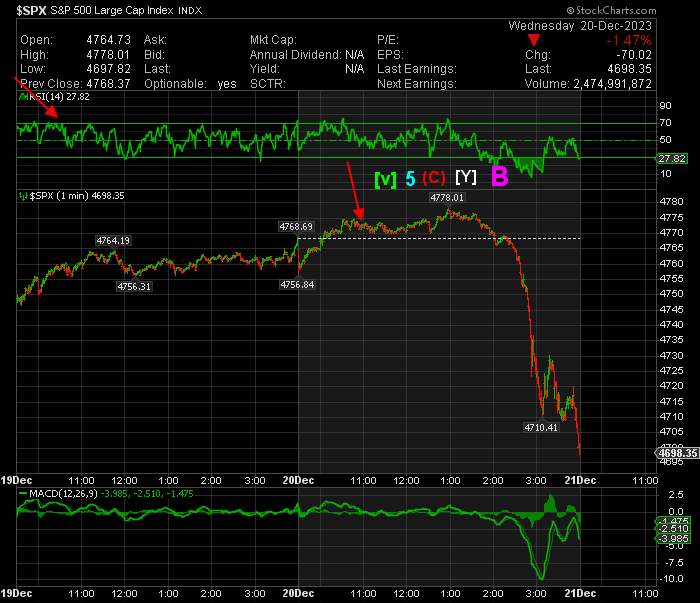Click 21Dec on the price chart time axis

[x=580, y=481]
